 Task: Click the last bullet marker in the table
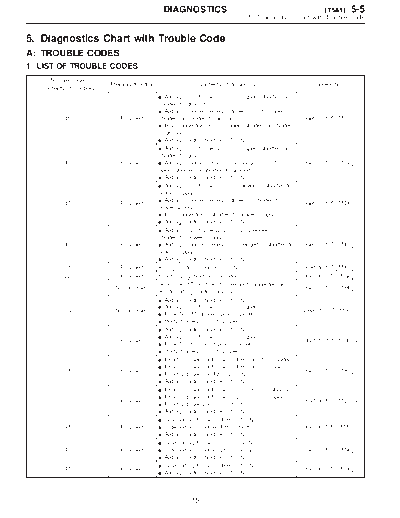(160, 473)
